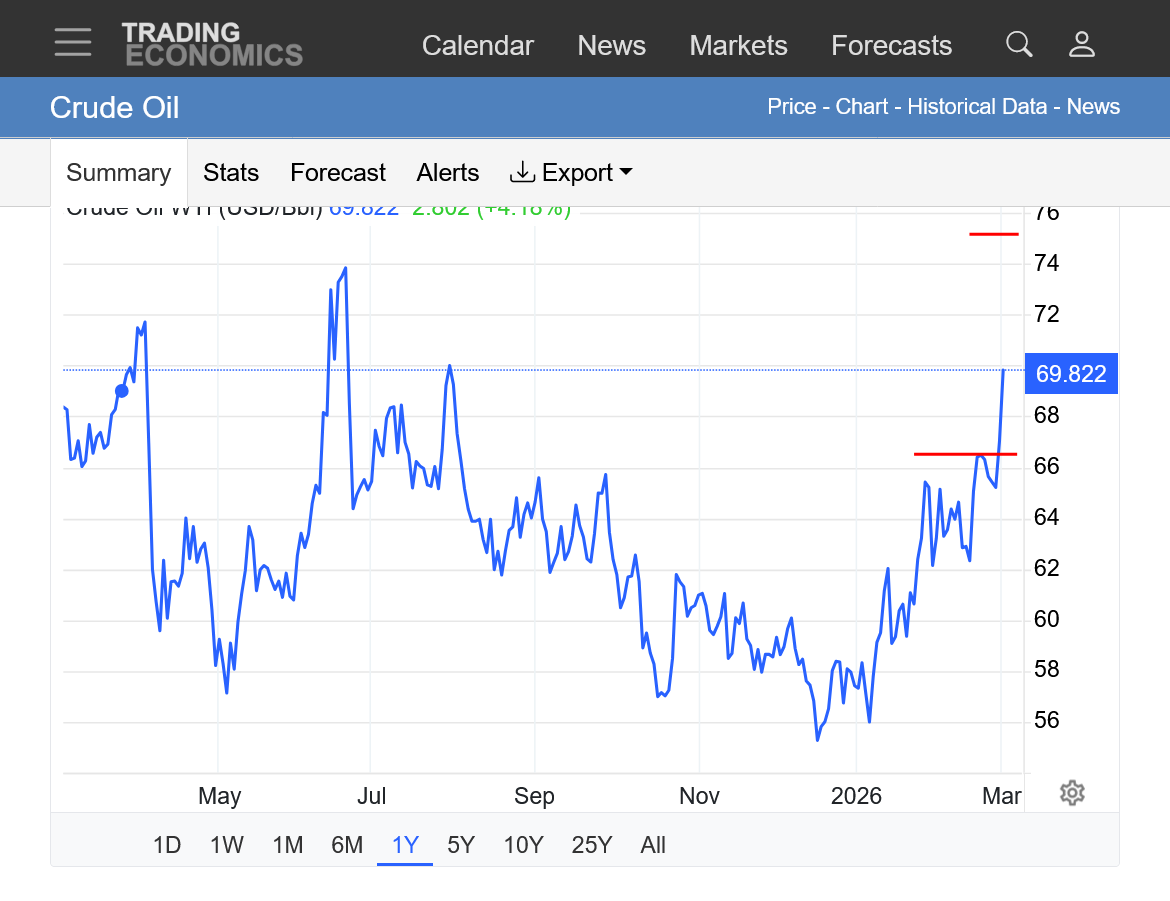Image resolution: width=1170 pixels, height=901 pixels.
Task: Click the blue data point marker on chart
Action: 122,390
